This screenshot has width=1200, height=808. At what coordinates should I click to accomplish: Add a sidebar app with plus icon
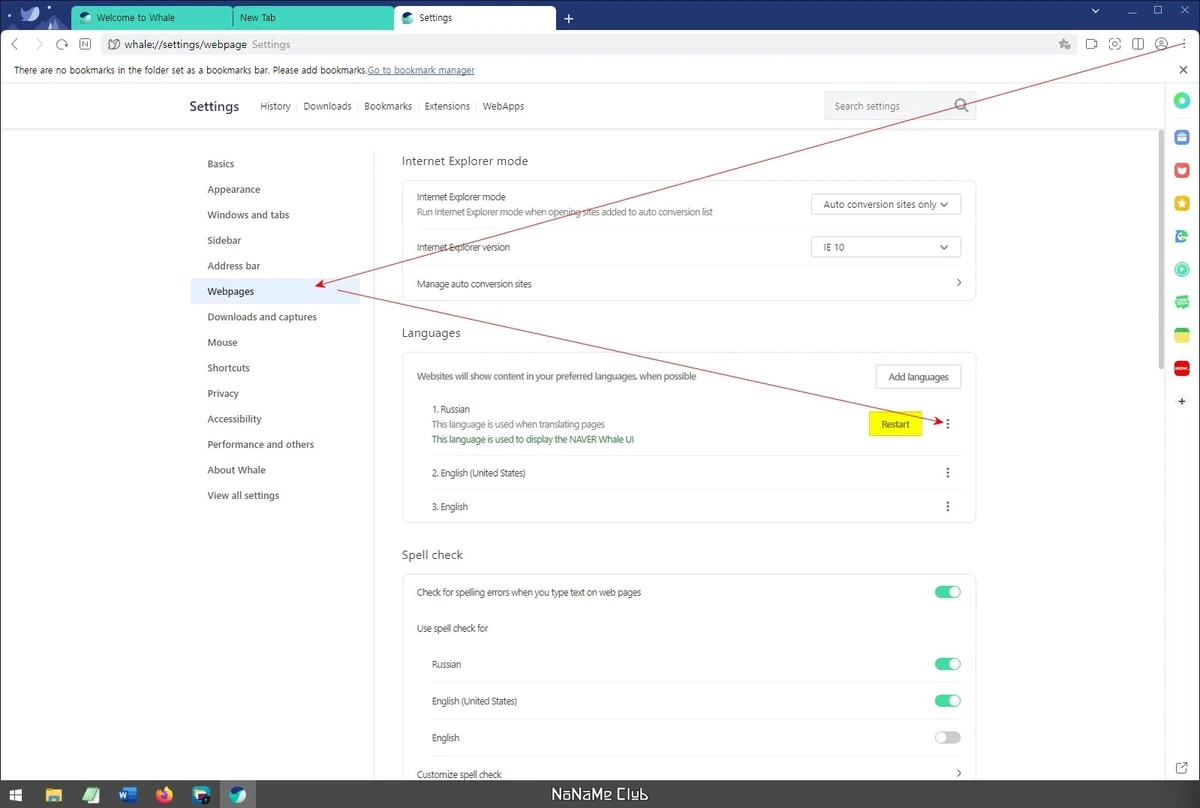pyautogui.click(x=1181, y=401)
